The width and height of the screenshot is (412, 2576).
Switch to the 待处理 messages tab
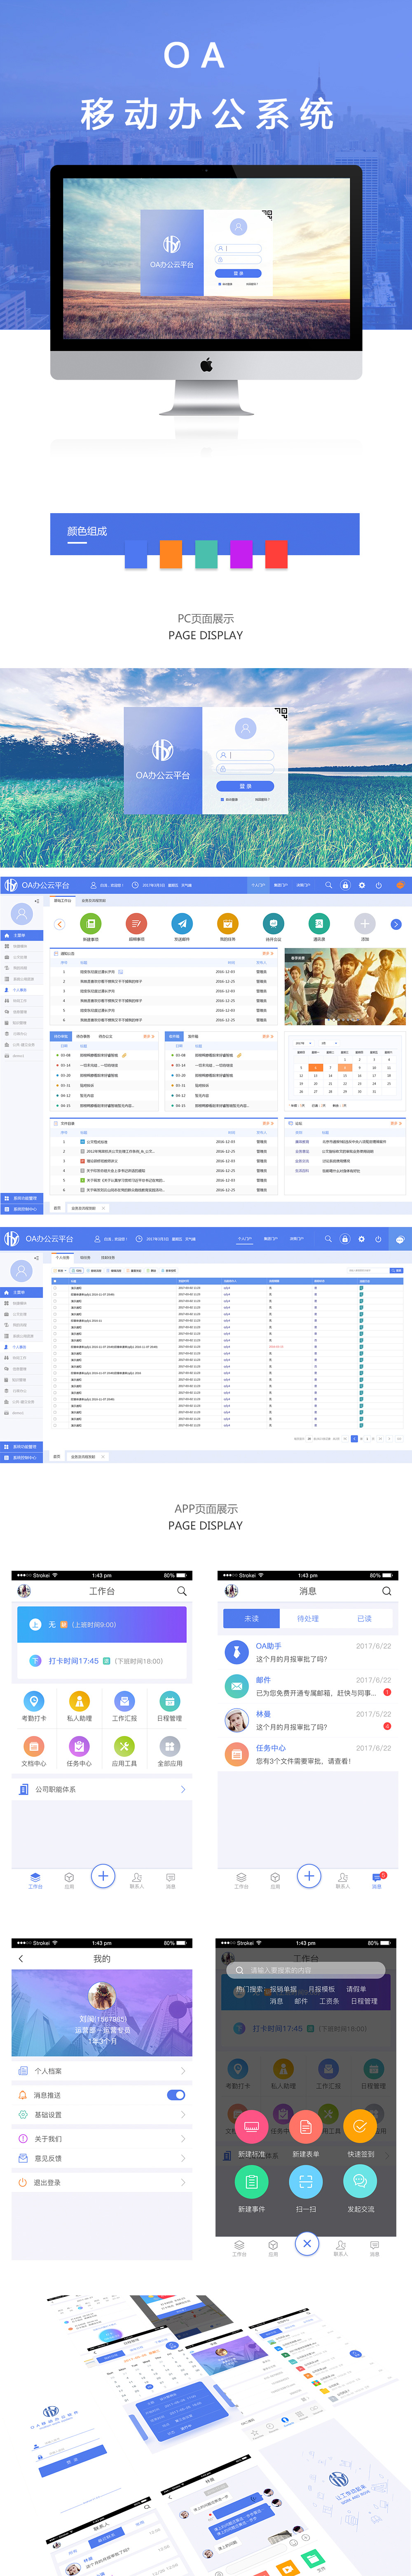click(308, 1618)
